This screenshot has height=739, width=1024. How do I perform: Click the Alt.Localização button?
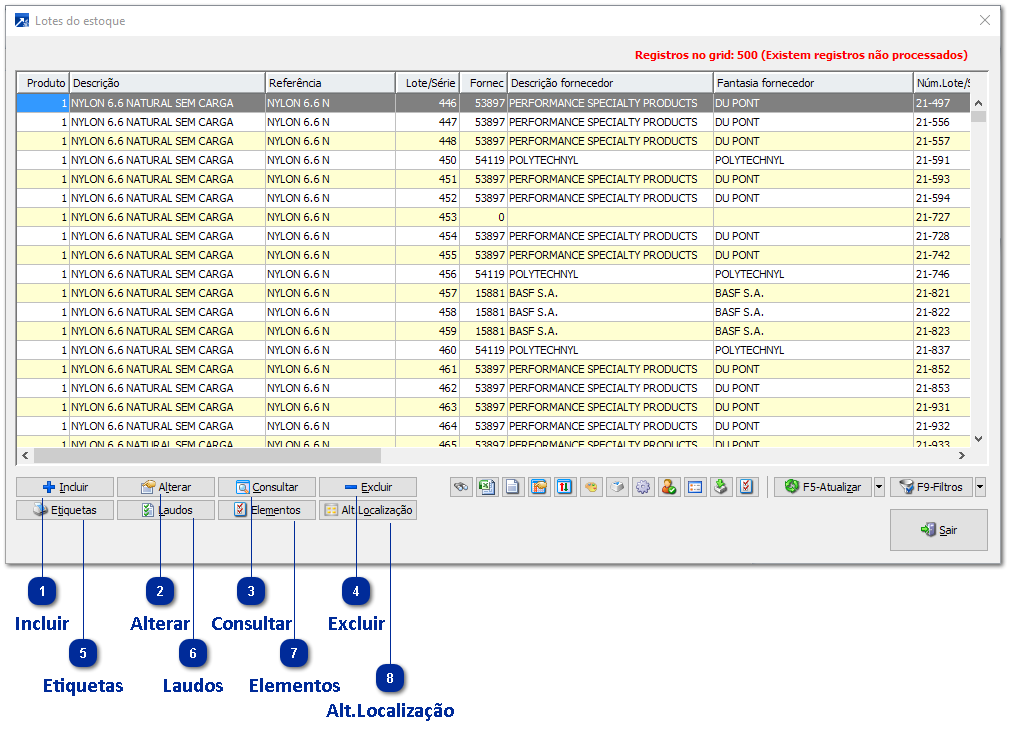[x=367, y=510]
